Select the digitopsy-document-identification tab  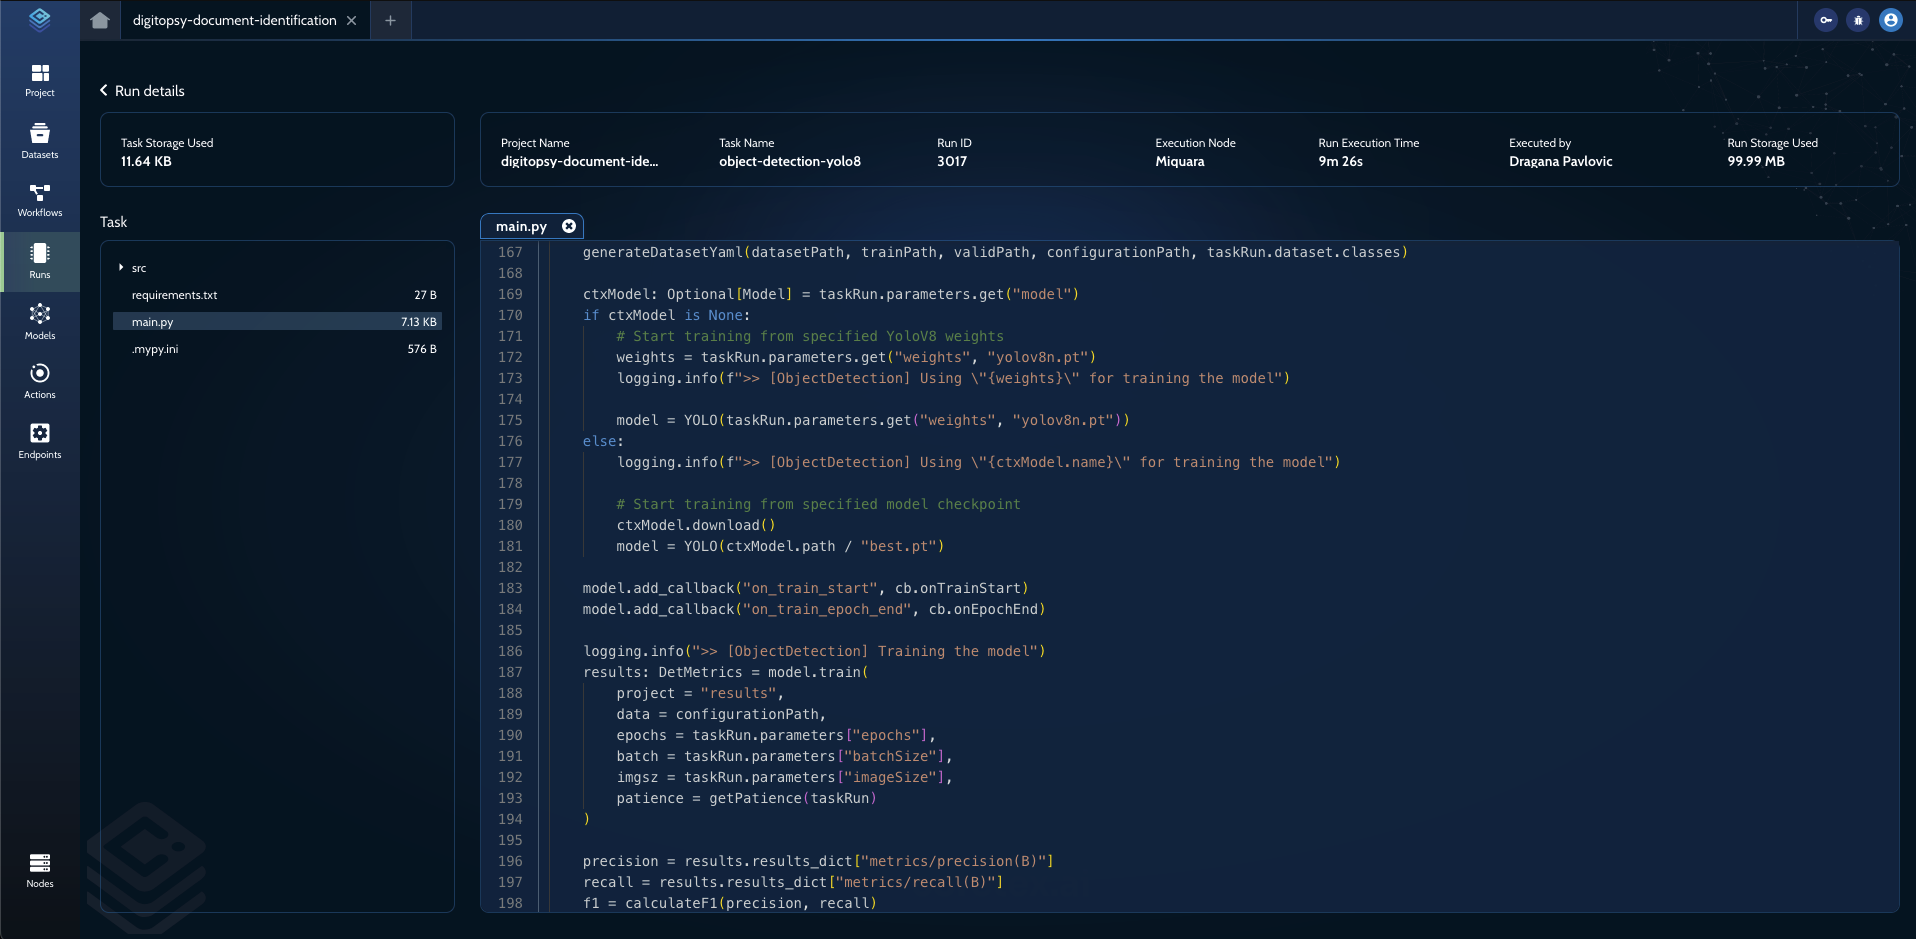(234, 20)
